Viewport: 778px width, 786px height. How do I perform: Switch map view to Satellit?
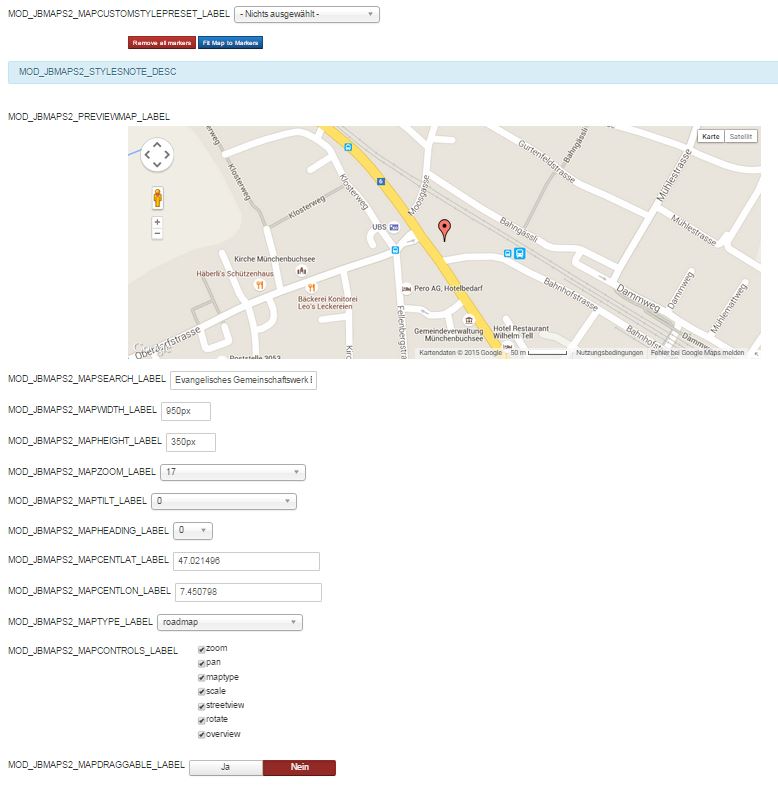[x=740, y=136]
